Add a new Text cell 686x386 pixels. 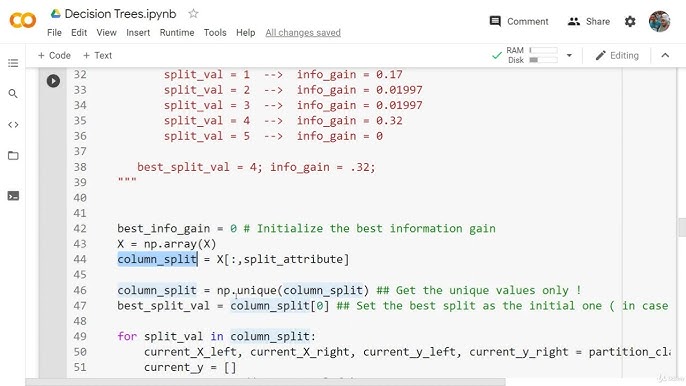tap(97, 56)
